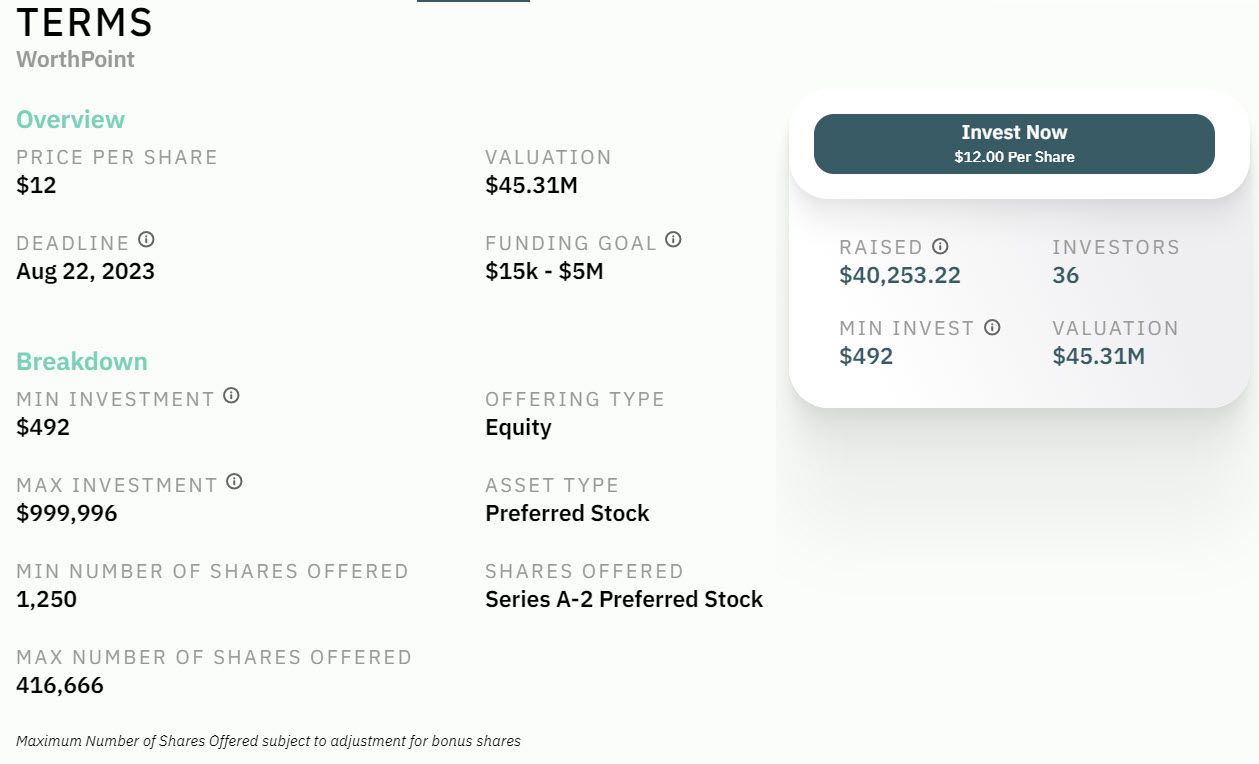The width and height of the screenshot is (1259, 764).
Task: Select the Overview section heading
Action: tap(70, 120)
